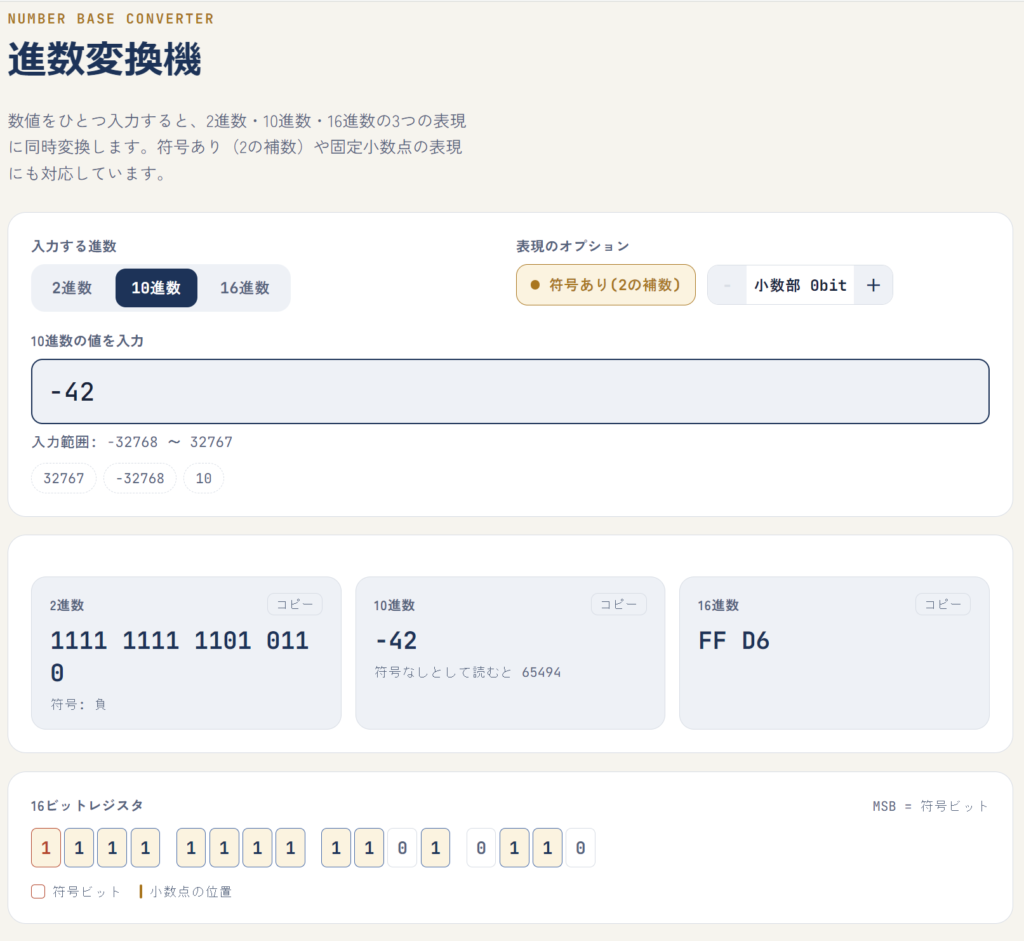Toggle 符号あり(2の補数) signed option
This screenshot has width=1024, height=941.
coord(605,285)
